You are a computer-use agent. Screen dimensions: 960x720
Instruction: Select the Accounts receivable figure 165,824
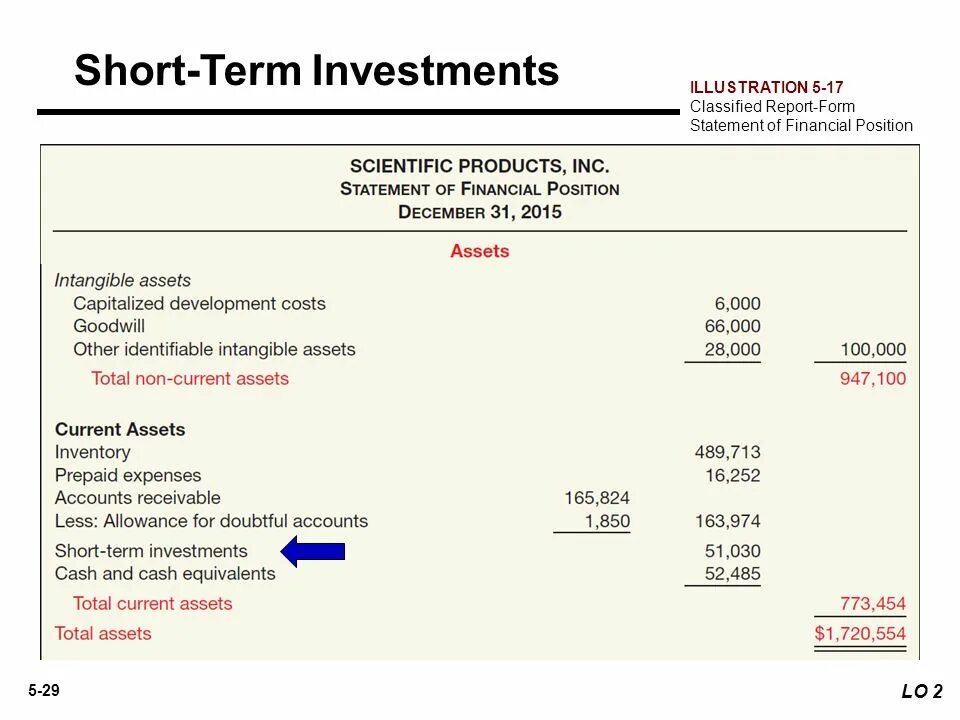[597, 498]
